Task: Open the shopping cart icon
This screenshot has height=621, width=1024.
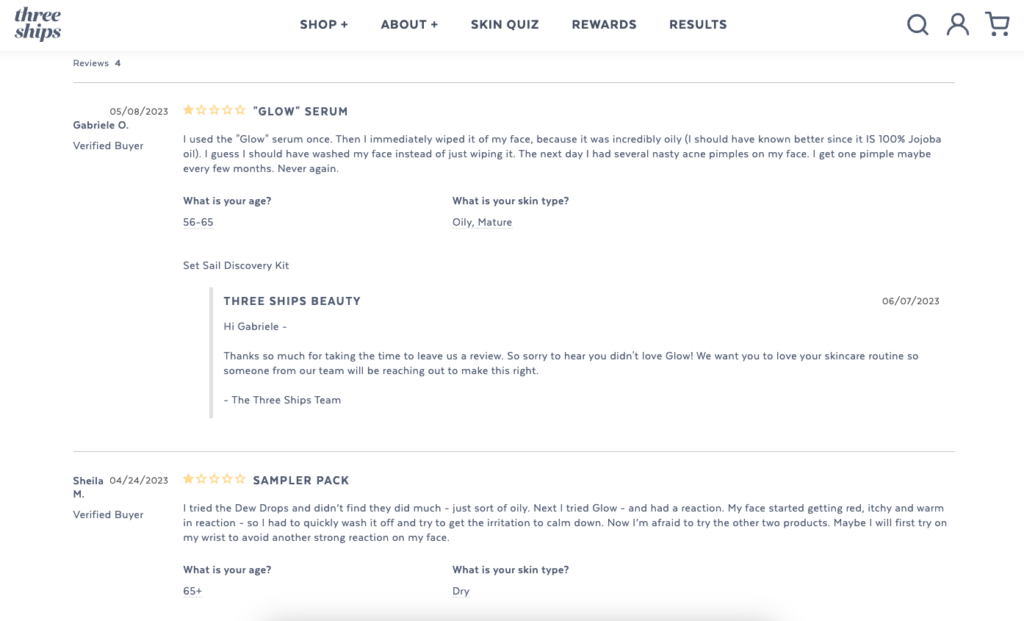Action: (x=997, y=24)
